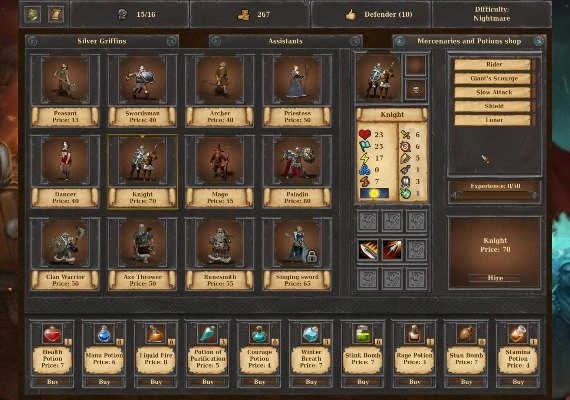Click the Experience progress bar
Image resolution: width=570 pixels, height=400 pixels.
tap(495, 195)
